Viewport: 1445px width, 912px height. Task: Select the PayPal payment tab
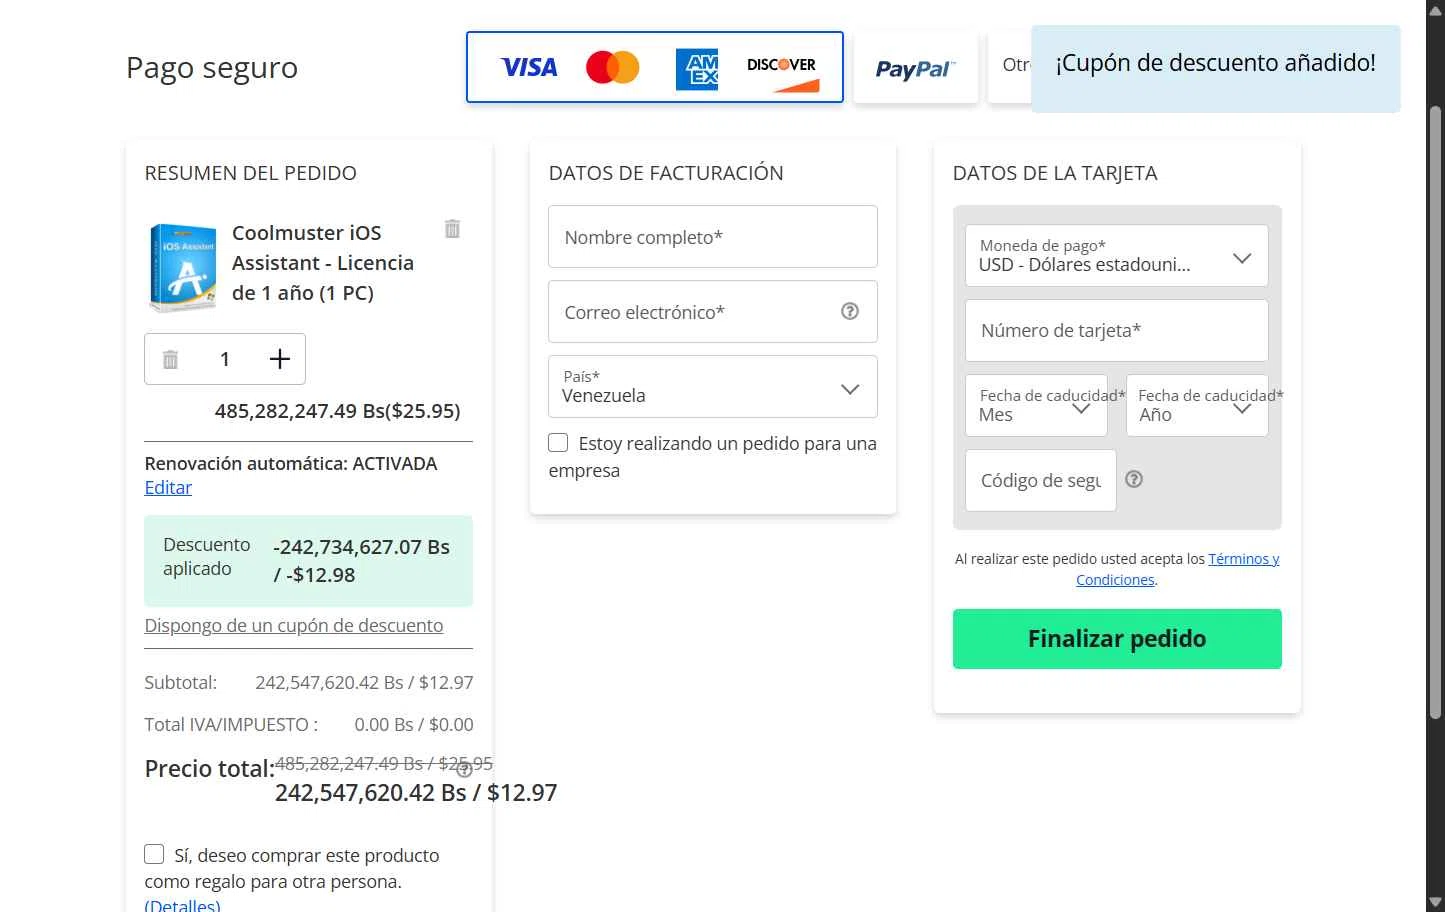915,68
